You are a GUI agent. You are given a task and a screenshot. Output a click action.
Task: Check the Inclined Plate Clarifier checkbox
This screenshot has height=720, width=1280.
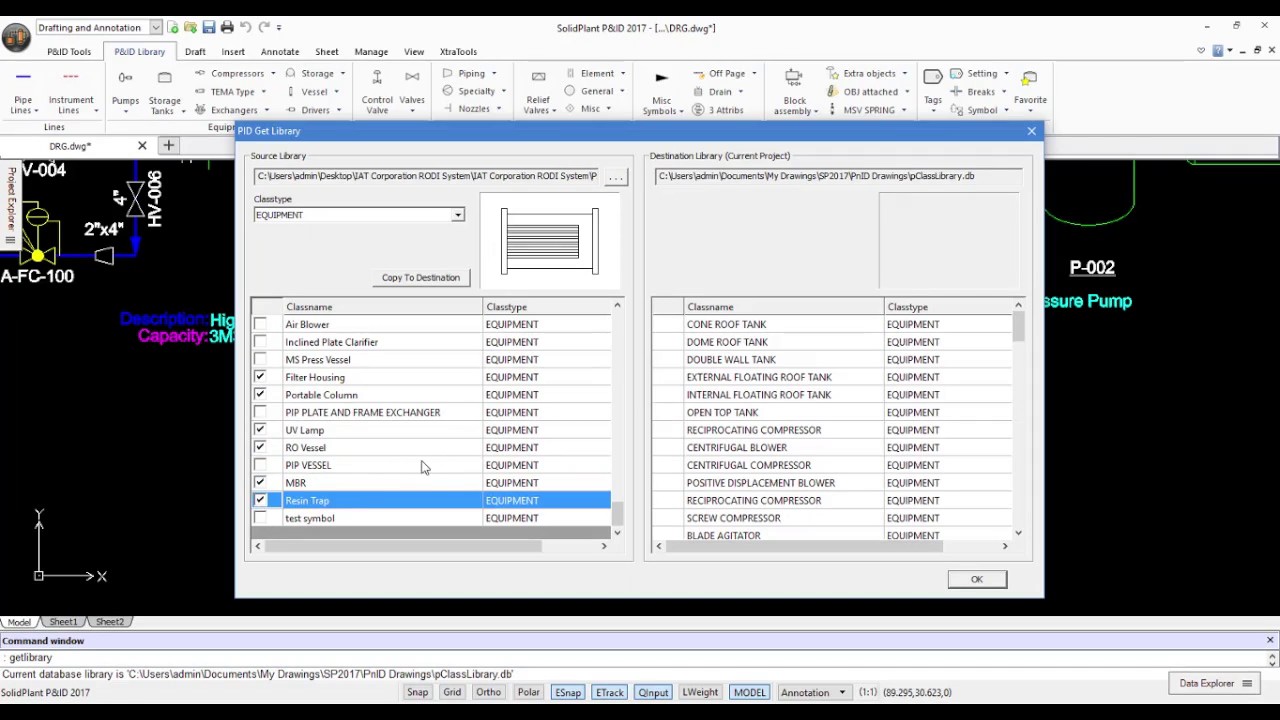point(260,342)
